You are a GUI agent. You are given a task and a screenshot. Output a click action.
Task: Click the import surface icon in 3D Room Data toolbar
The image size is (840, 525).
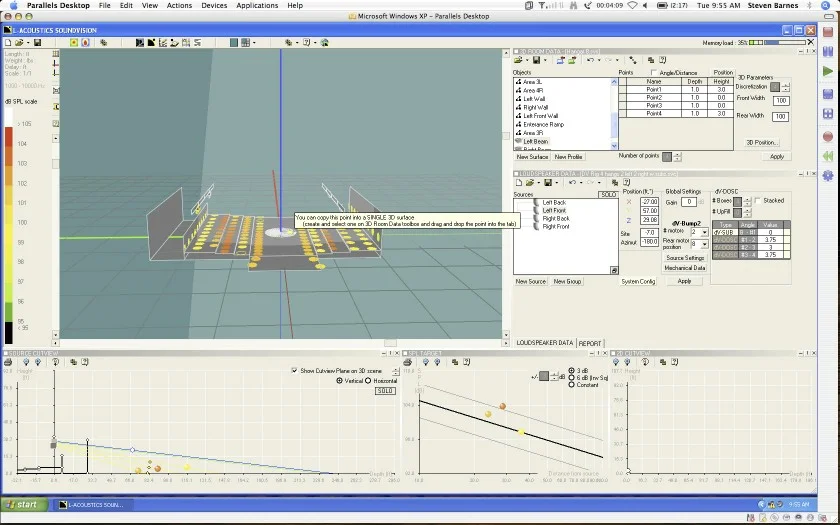(x=560, y=60)
